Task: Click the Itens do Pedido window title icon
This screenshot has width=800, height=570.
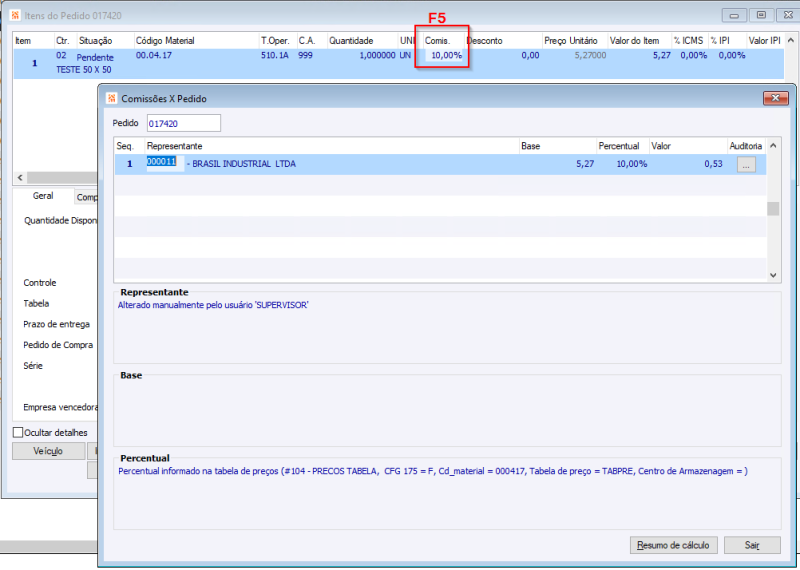Action: [x=15, y=15]
